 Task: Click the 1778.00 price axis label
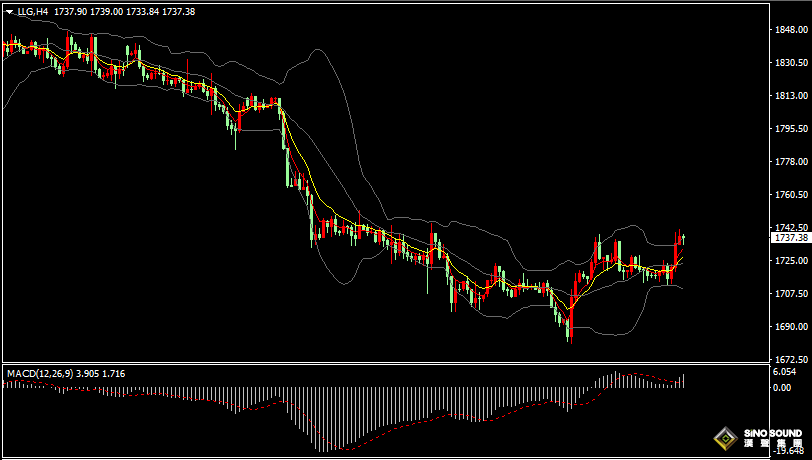click(x=791, y=162)
